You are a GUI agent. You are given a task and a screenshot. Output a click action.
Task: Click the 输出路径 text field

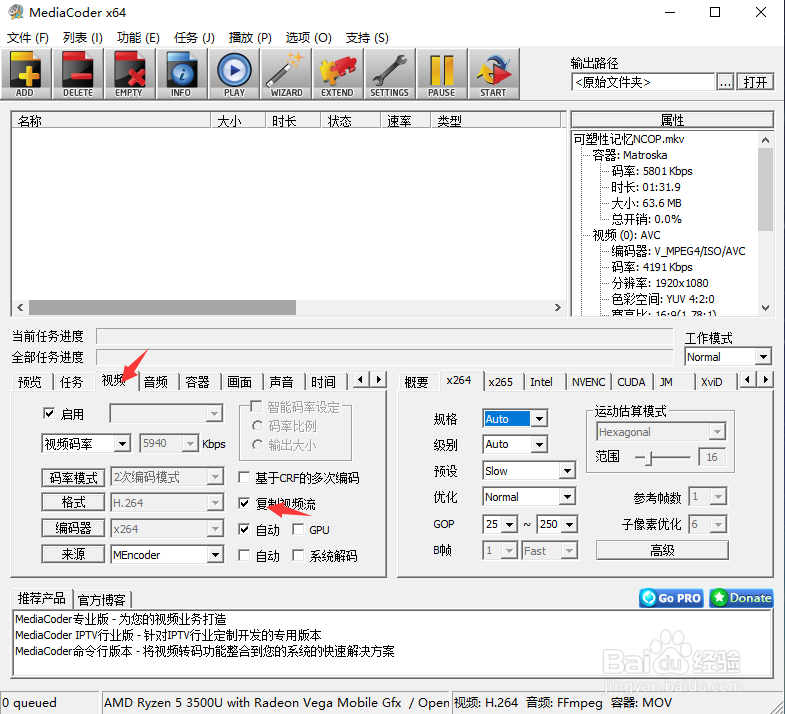[642, 82]
